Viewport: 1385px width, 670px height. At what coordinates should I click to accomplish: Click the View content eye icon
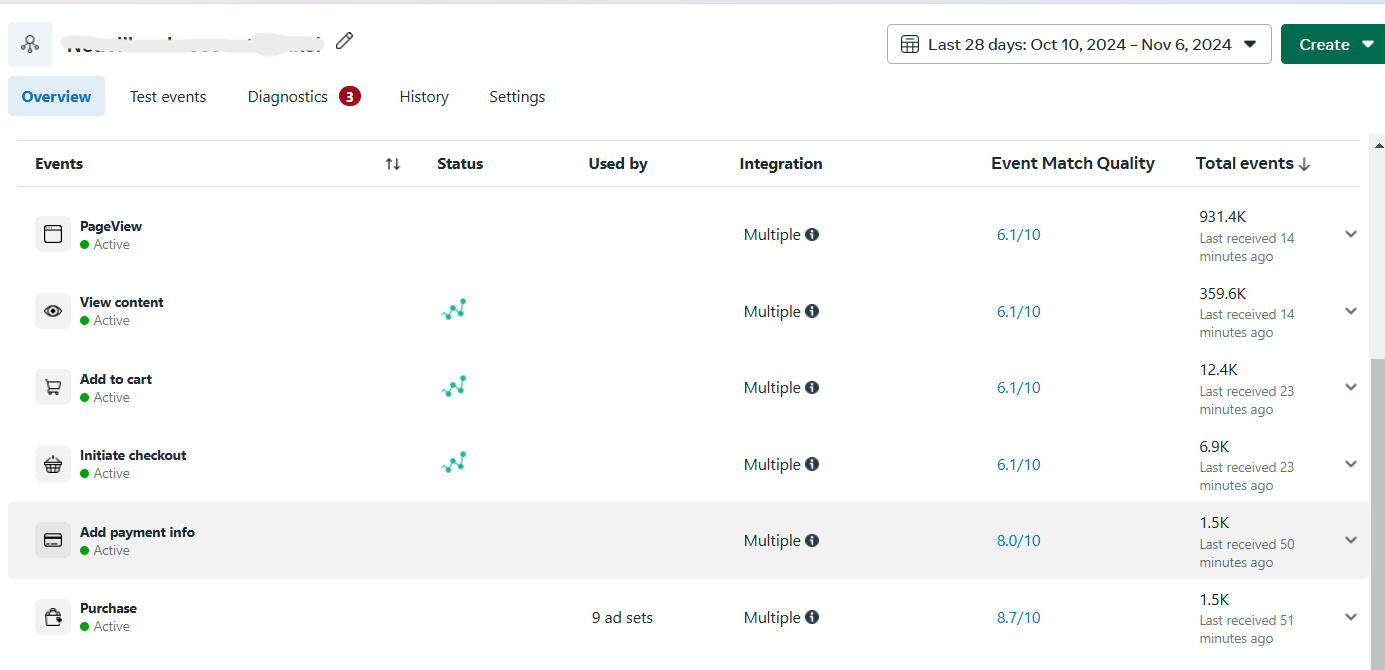pos(53,310)
